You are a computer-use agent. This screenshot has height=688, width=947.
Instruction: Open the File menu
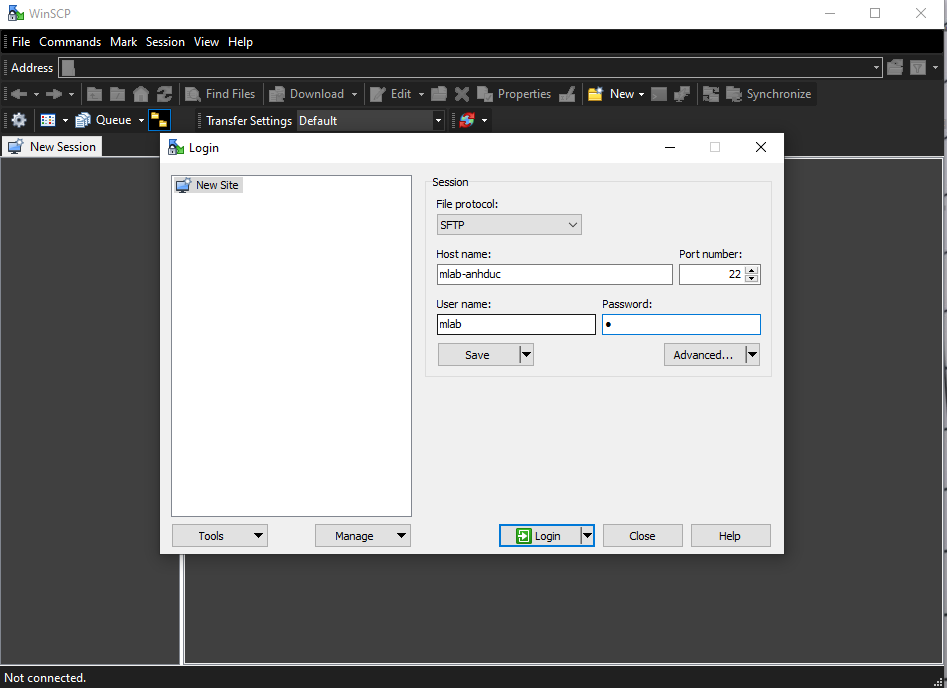pyautogui.click(x=21, y=42)
